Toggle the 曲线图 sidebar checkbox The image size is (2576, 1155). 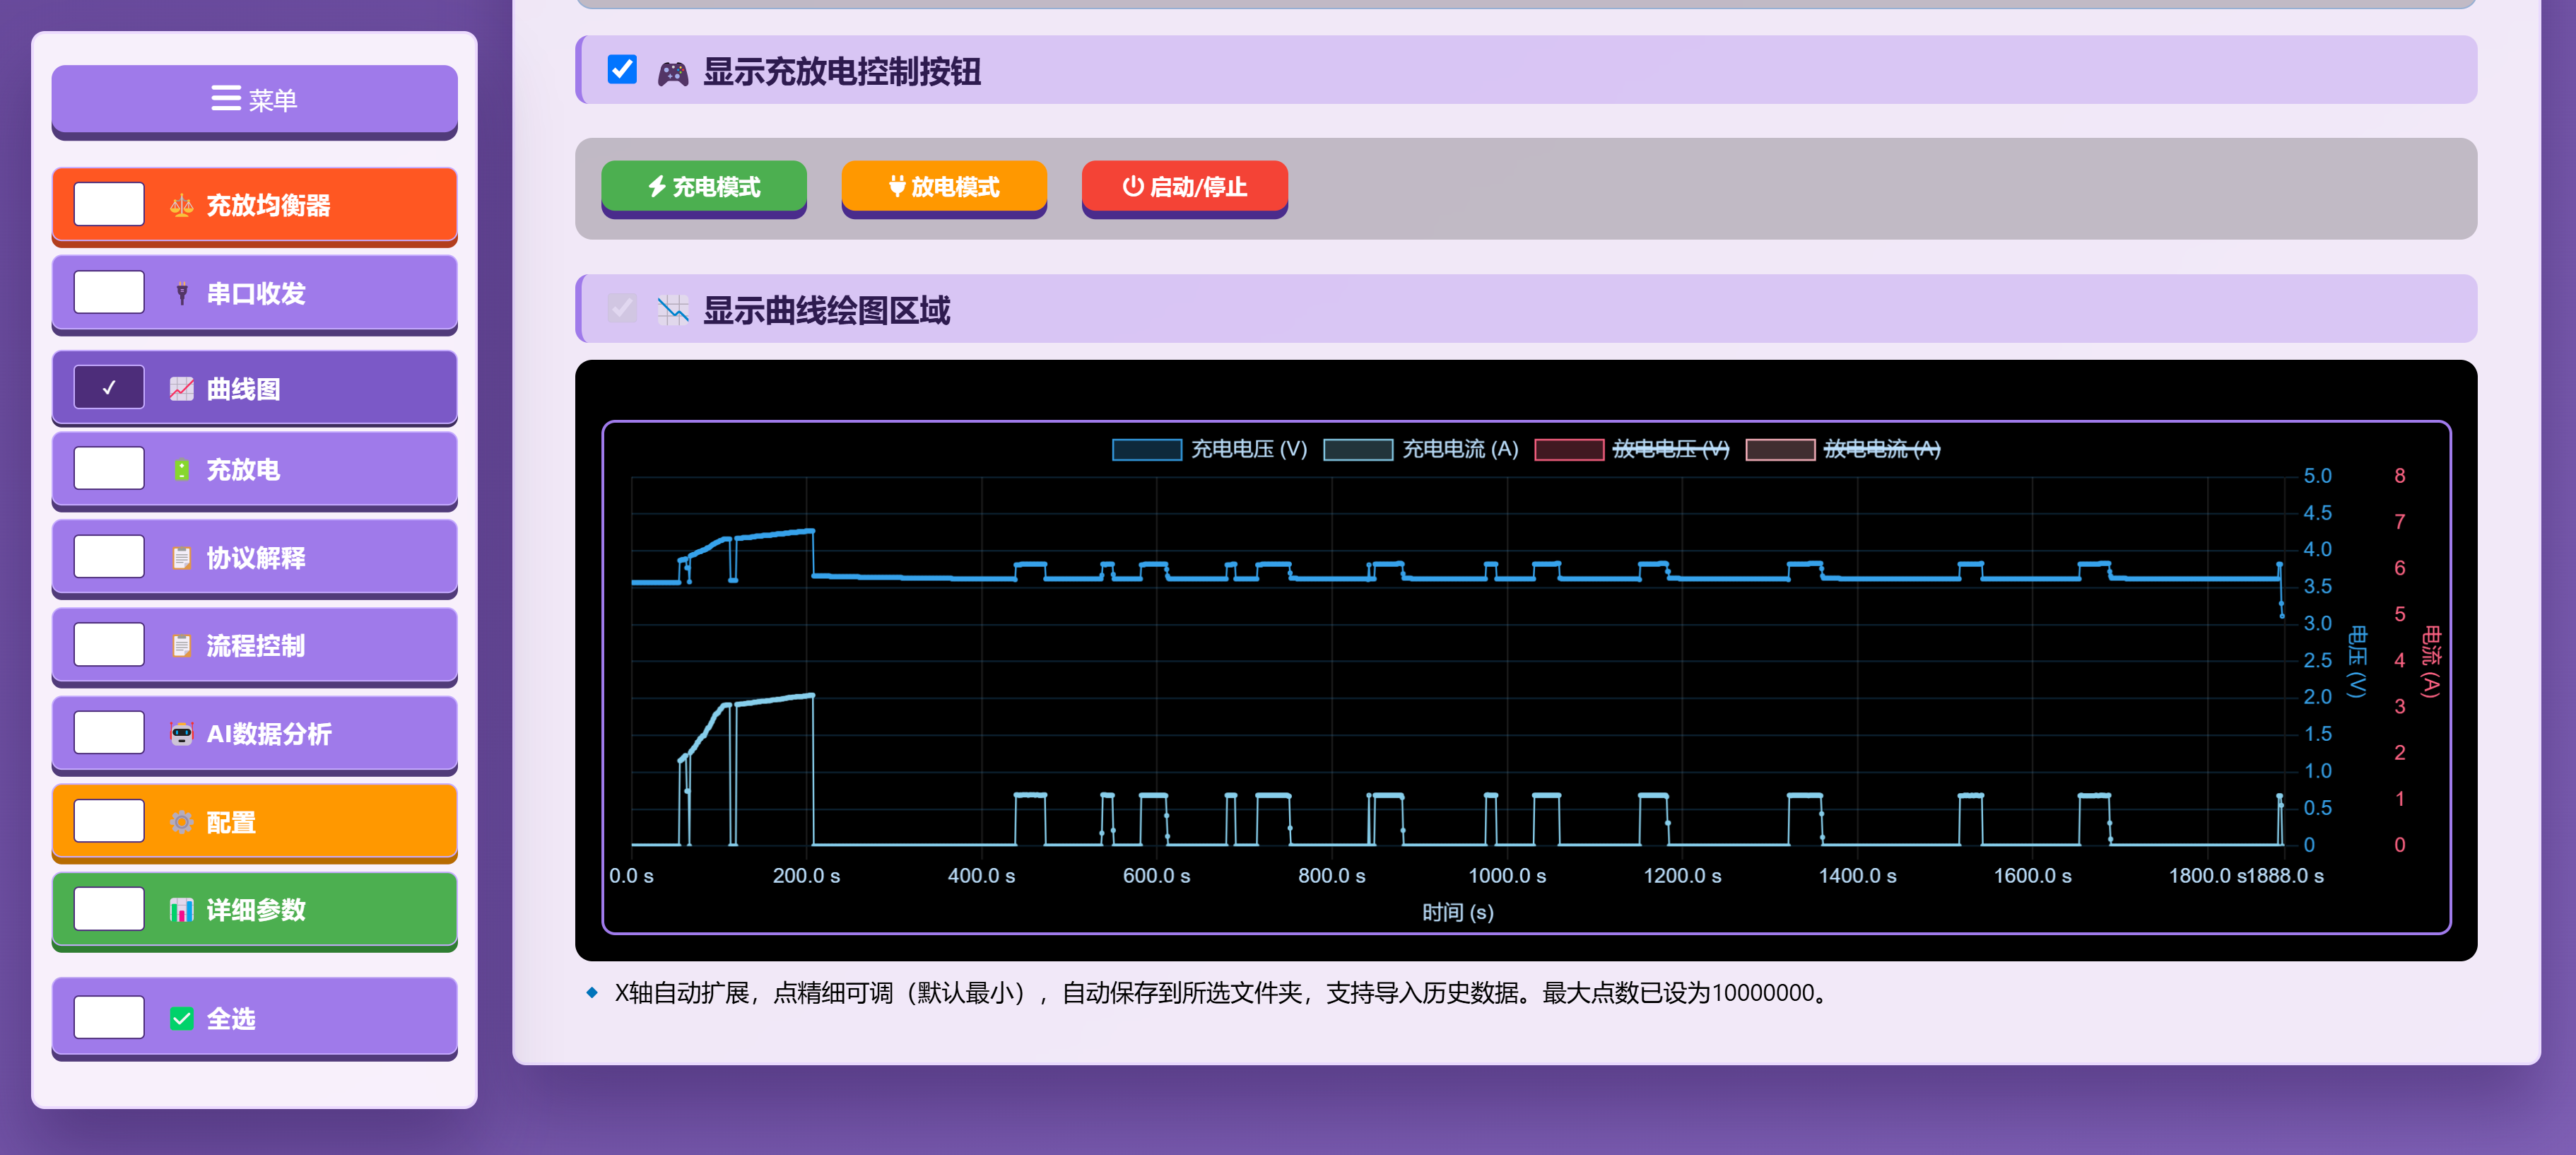[109, 388]
